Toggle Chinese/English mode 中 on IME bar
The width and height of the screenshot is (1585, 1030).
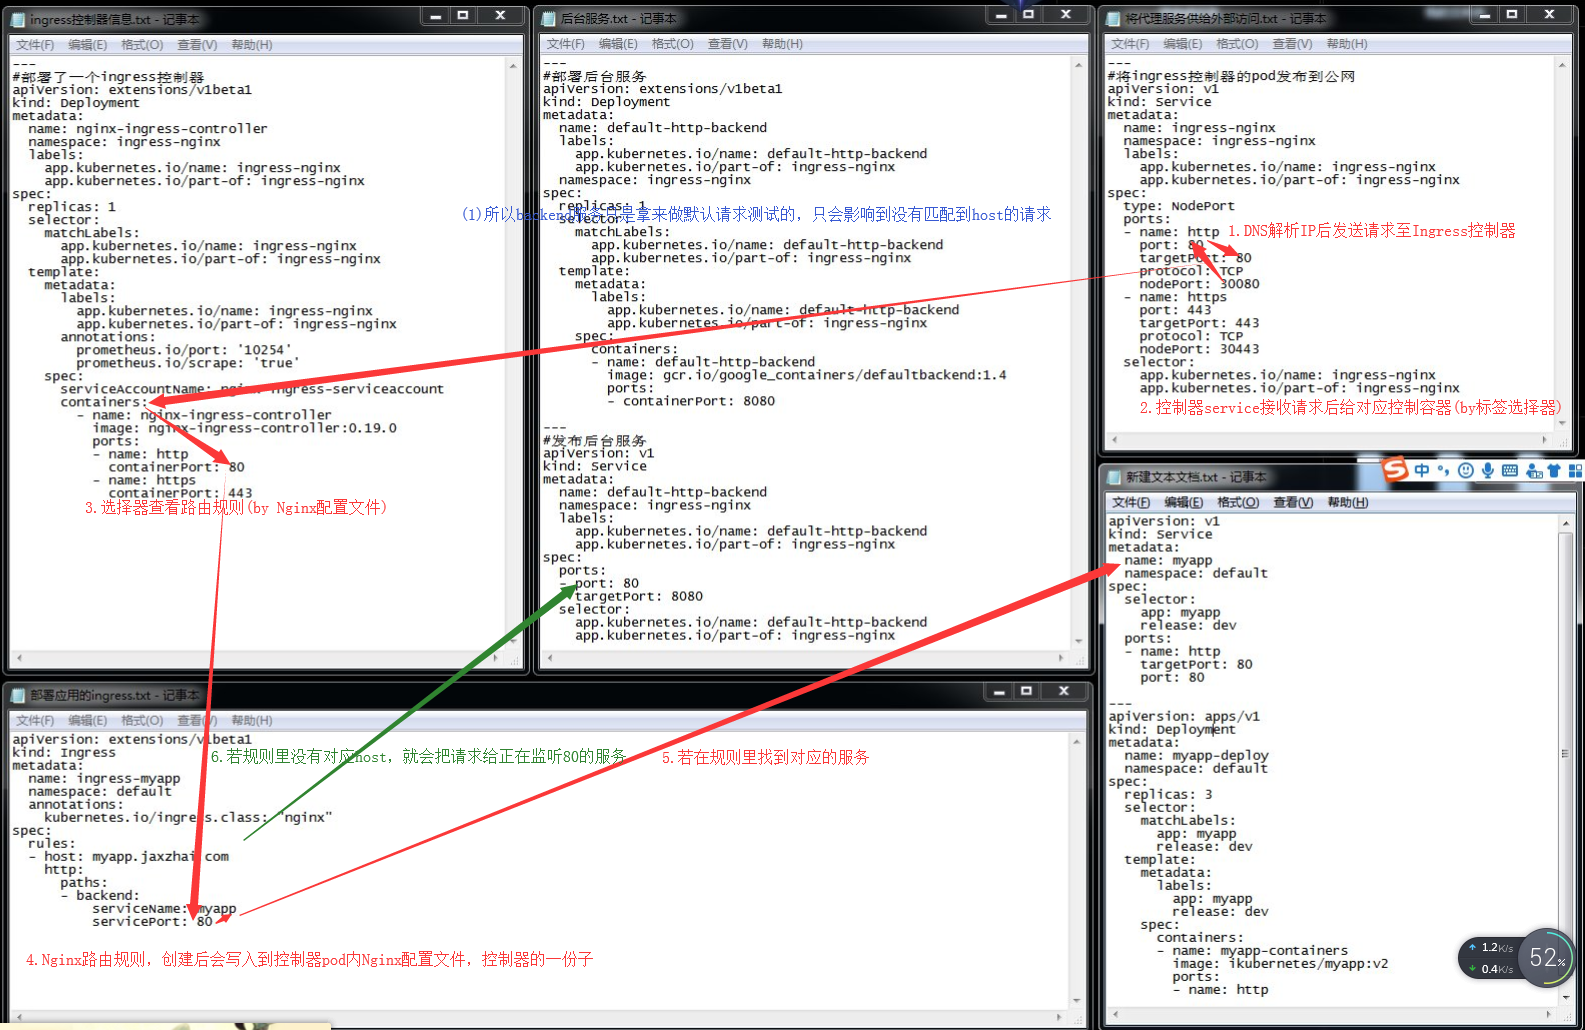point(1421,470)
